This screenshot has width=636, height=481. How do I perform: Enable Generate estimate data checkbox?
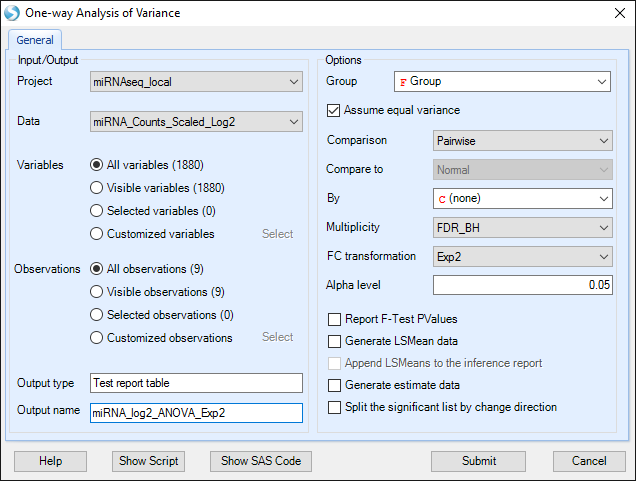tap(334, 385)
